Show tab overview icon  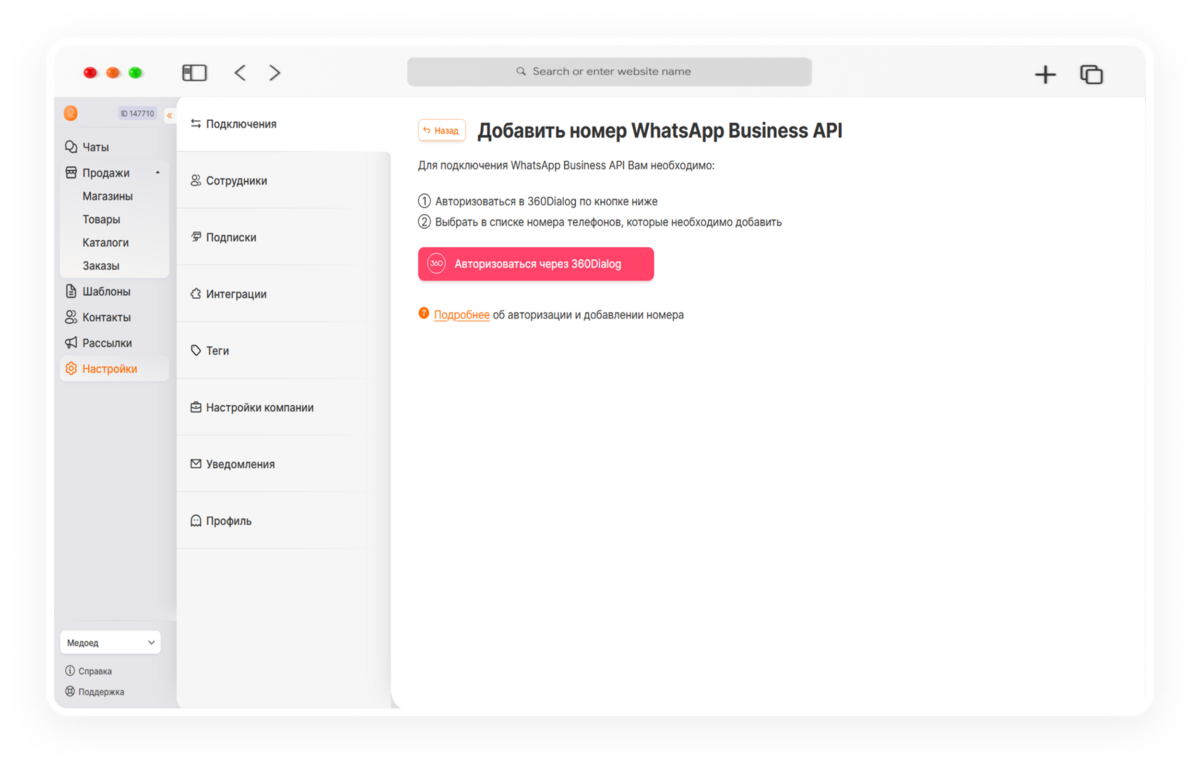point(1091,74)
